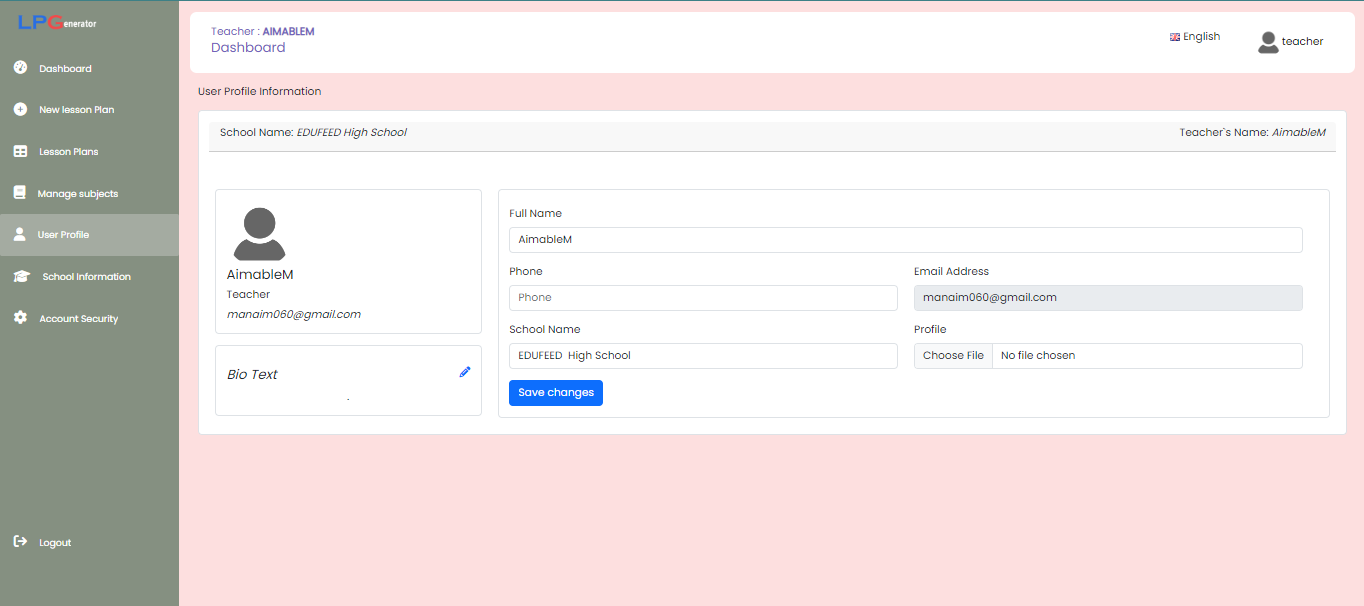
Task: Focus the Phone input field
Action: click(703, 298)
